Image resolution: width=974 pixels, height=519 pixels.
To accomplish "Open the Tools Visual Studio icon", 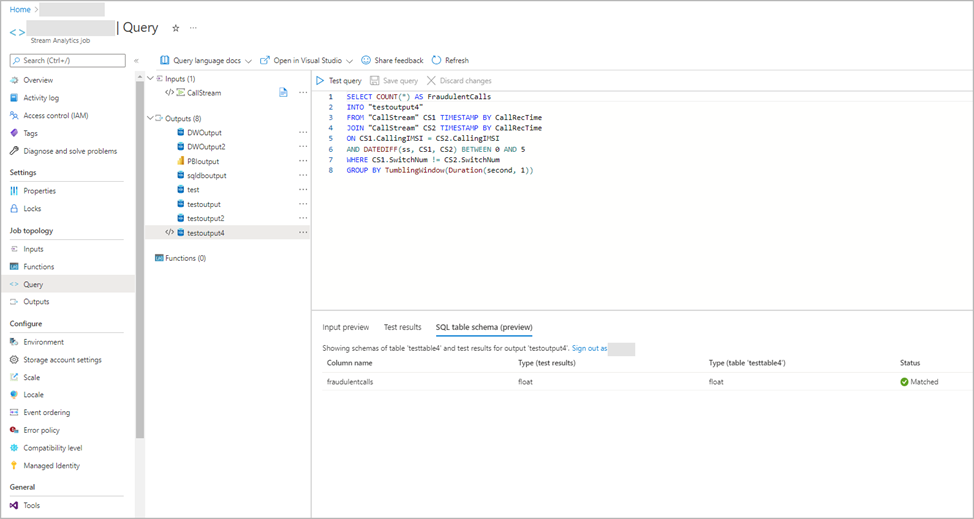I will pyautogui.click(x=14, y=505).
